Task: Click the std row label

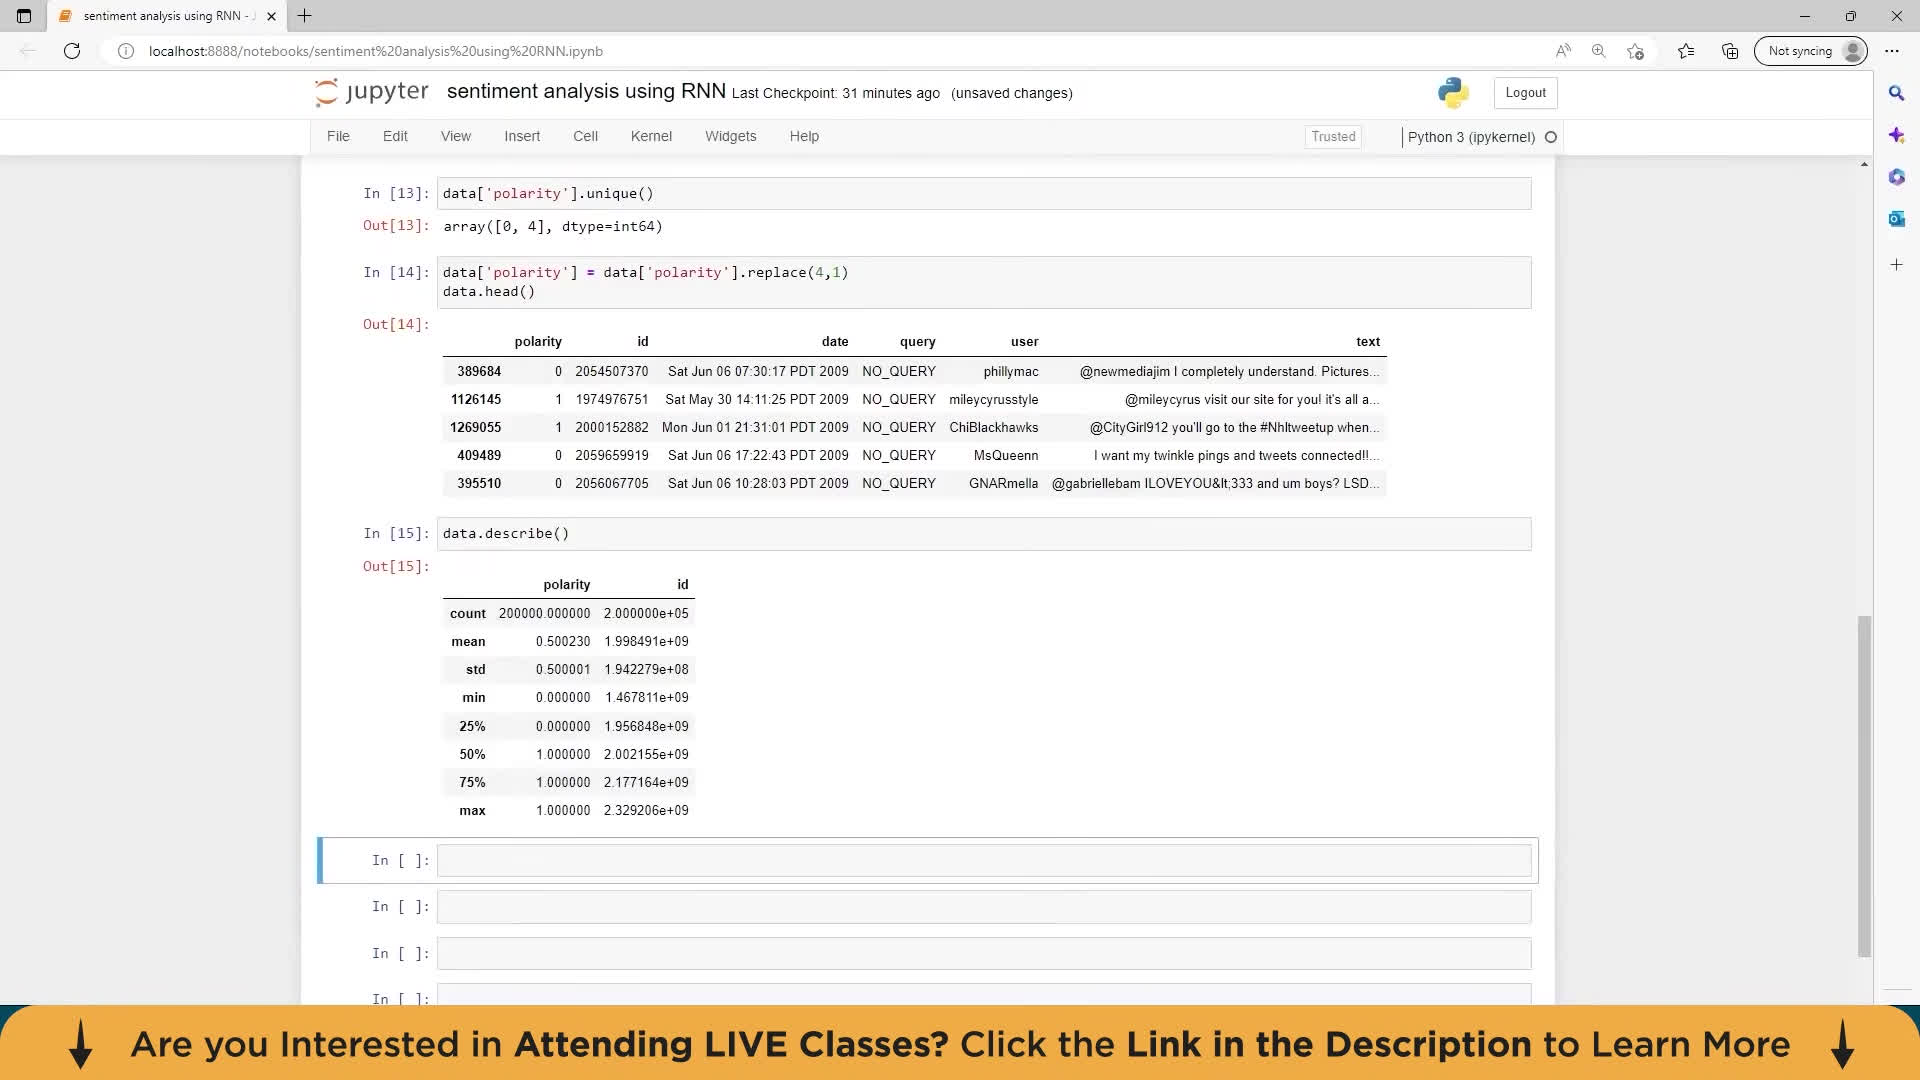Action: coord(475,670)
